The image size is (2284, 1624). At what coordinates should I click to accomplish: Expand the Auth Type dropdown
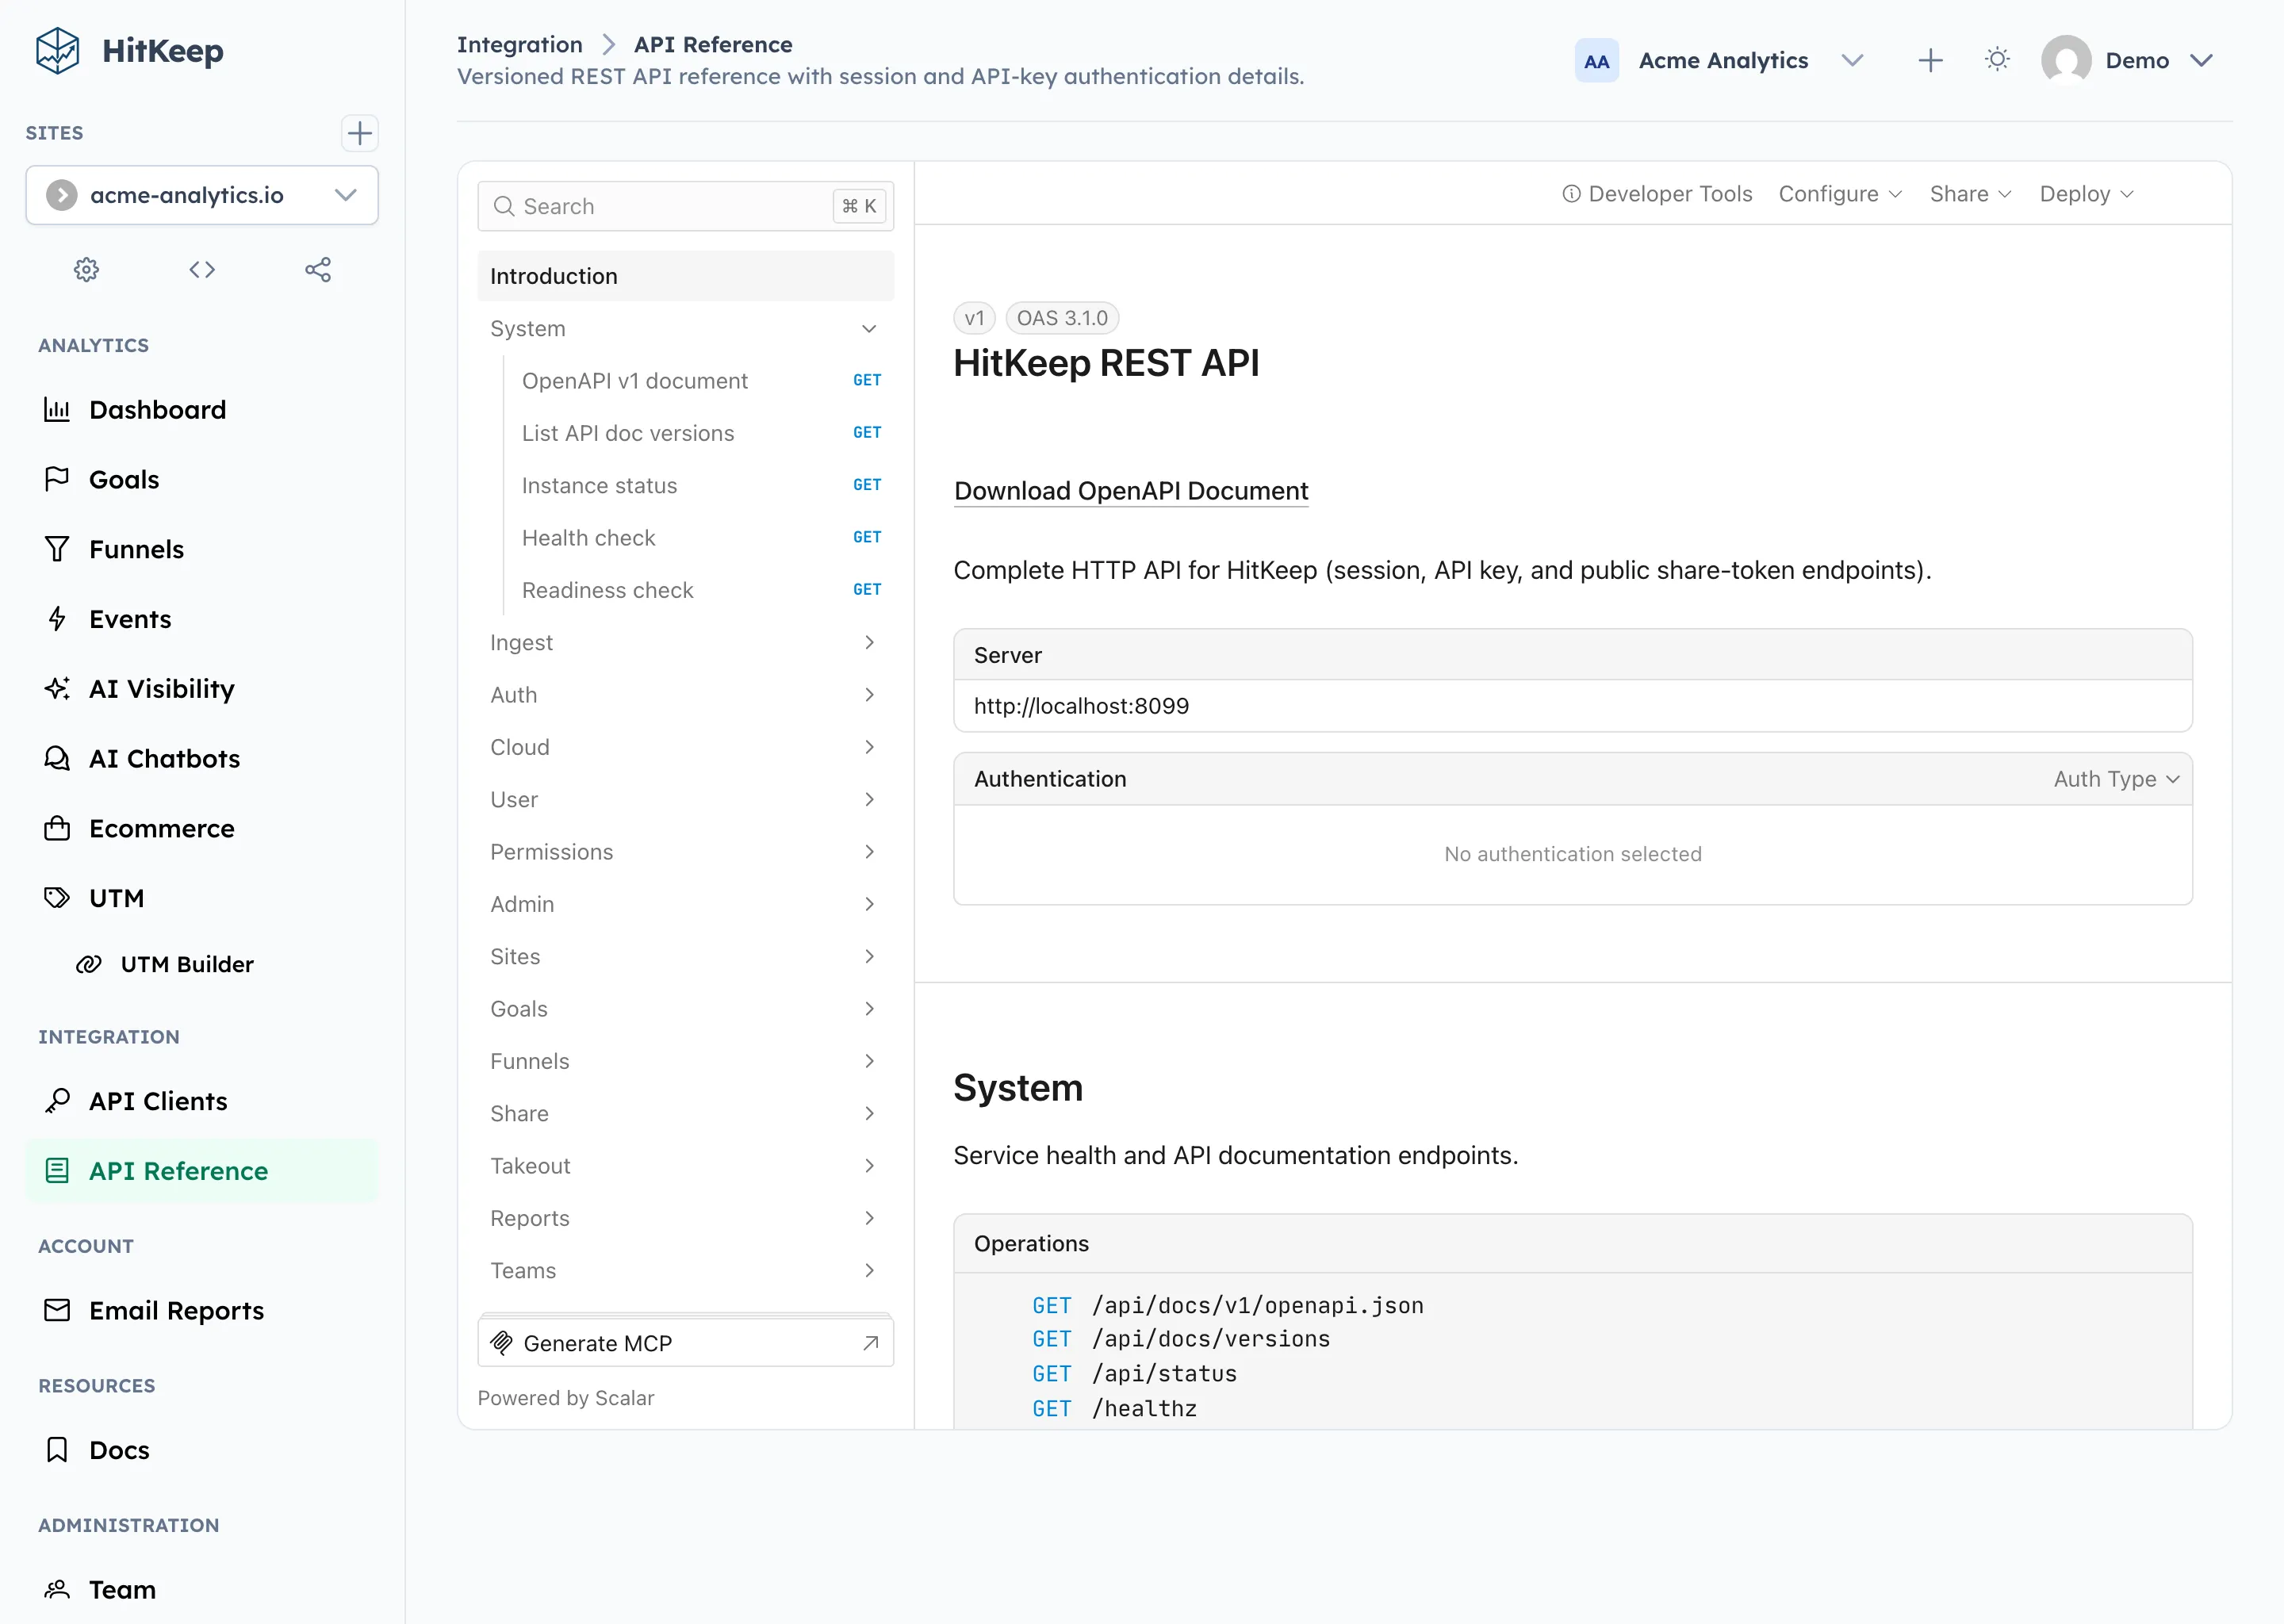coord(2115,779)
